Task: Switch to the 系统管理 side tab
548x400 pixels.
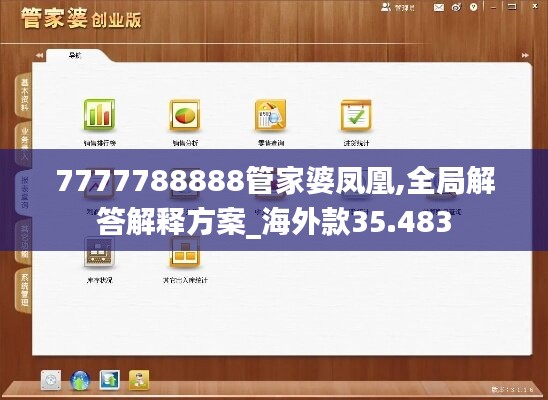Action: pyautogui.click(x=24, y=291)
